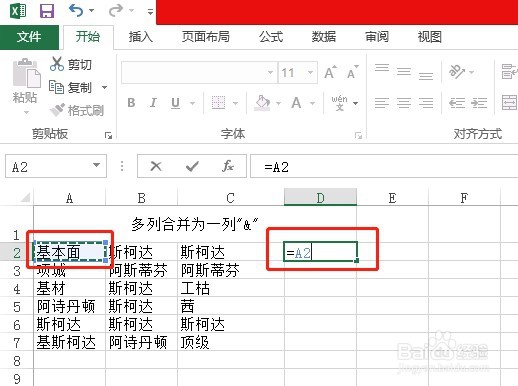
Task: Apply the font color A
Action: 296,103
